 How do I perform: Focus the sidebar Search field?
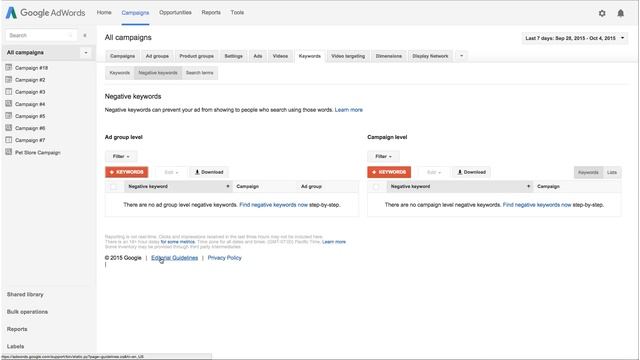(x=41, y=36)
